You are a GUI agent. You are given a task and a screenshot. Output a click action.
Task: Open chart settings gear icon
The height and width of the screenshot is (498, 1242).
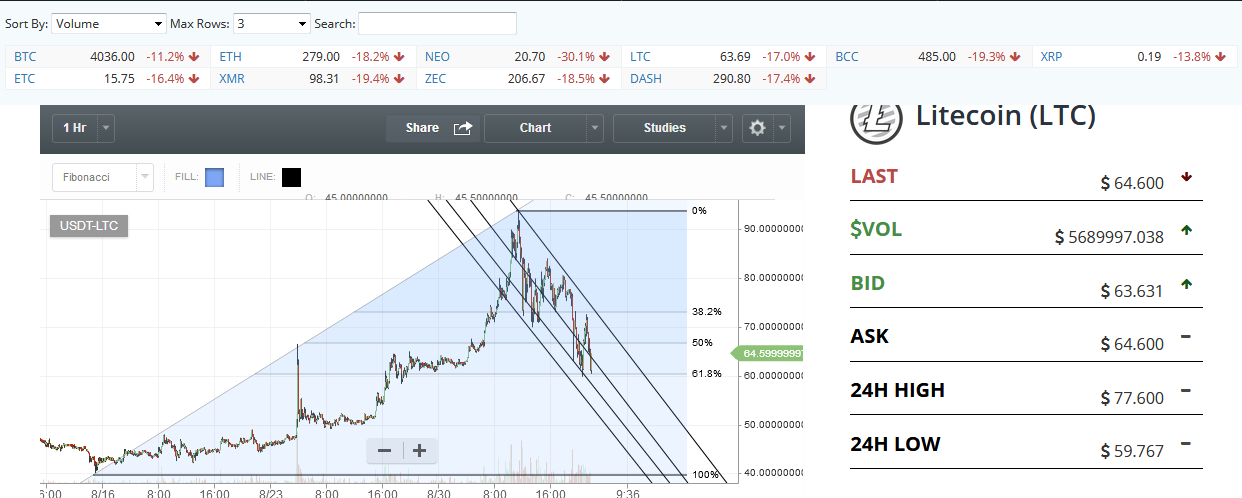(x=757, y=128)
